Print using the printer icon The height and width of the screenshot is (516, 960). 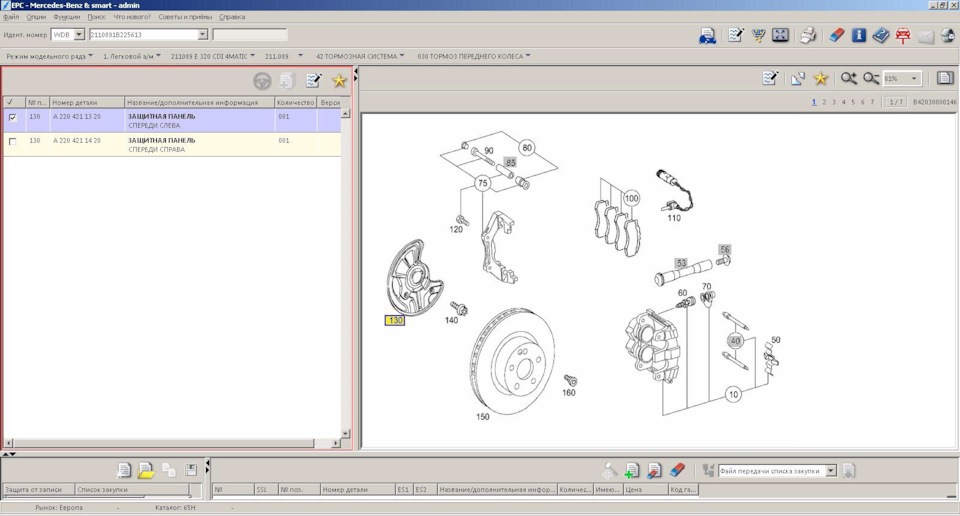coord(808,36)
